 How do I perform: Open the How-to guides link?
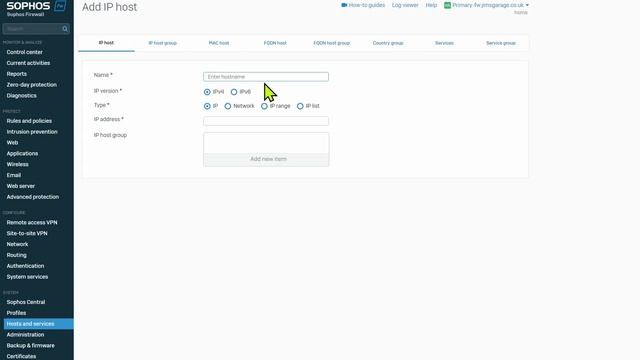367,5
